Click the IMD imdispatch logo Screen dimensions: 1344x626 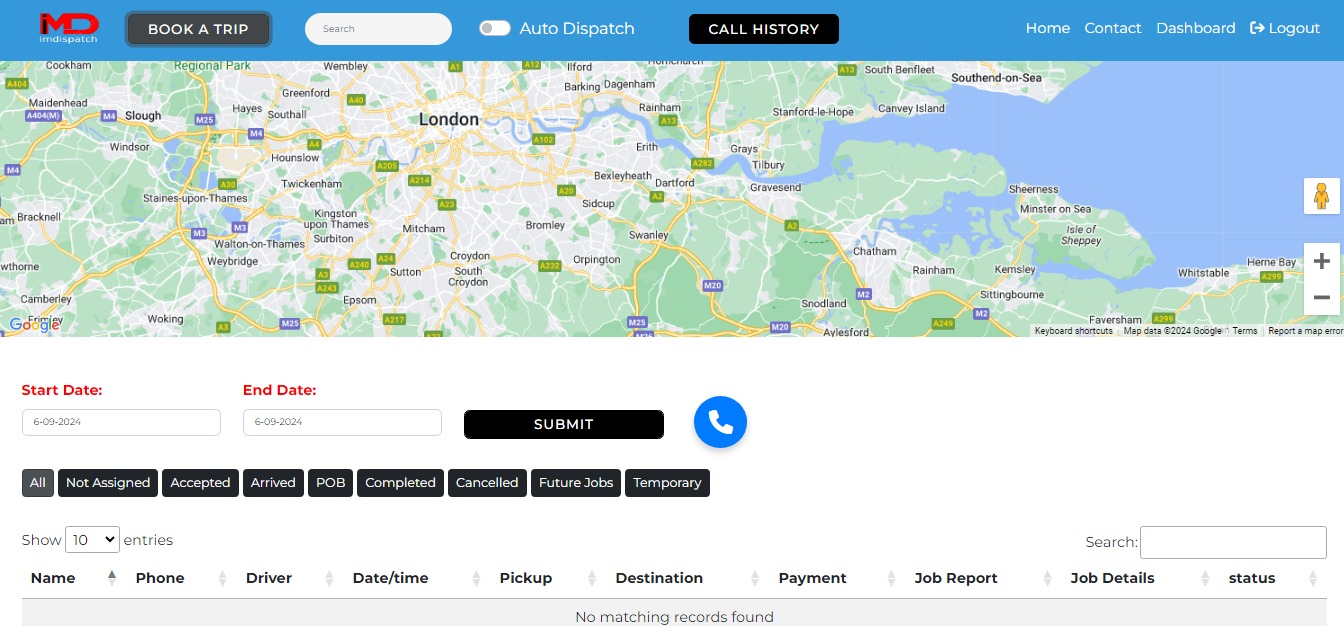click(69, 29)
